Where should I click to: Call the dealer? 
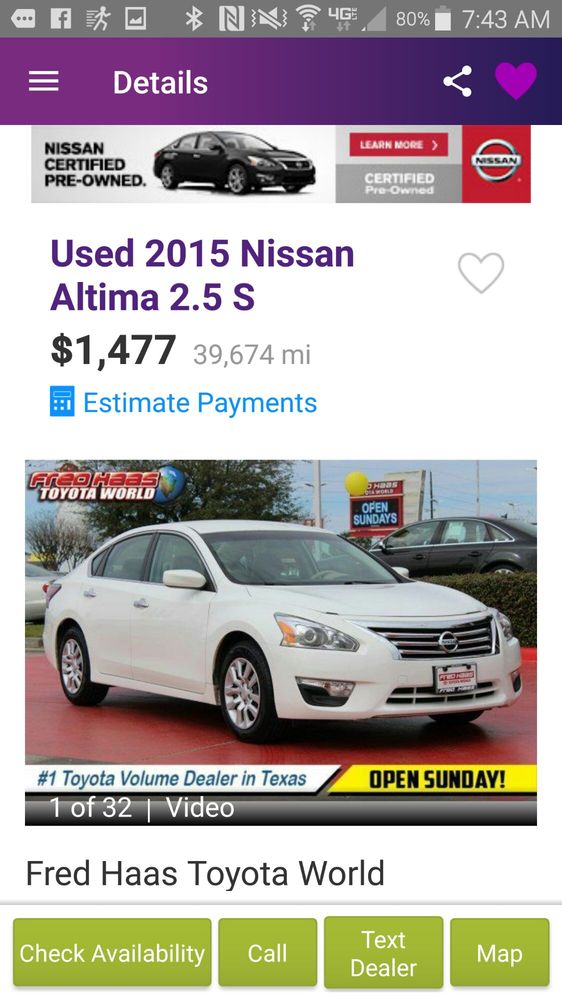(267, 953)
